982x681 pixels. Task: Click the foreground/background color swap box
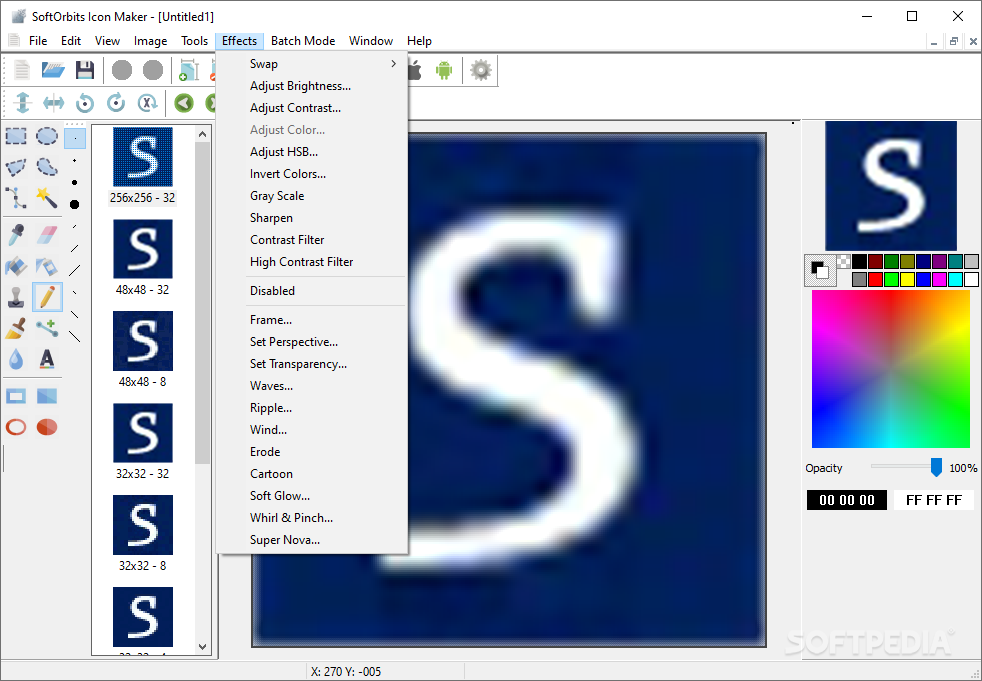(x=820, y=270)
